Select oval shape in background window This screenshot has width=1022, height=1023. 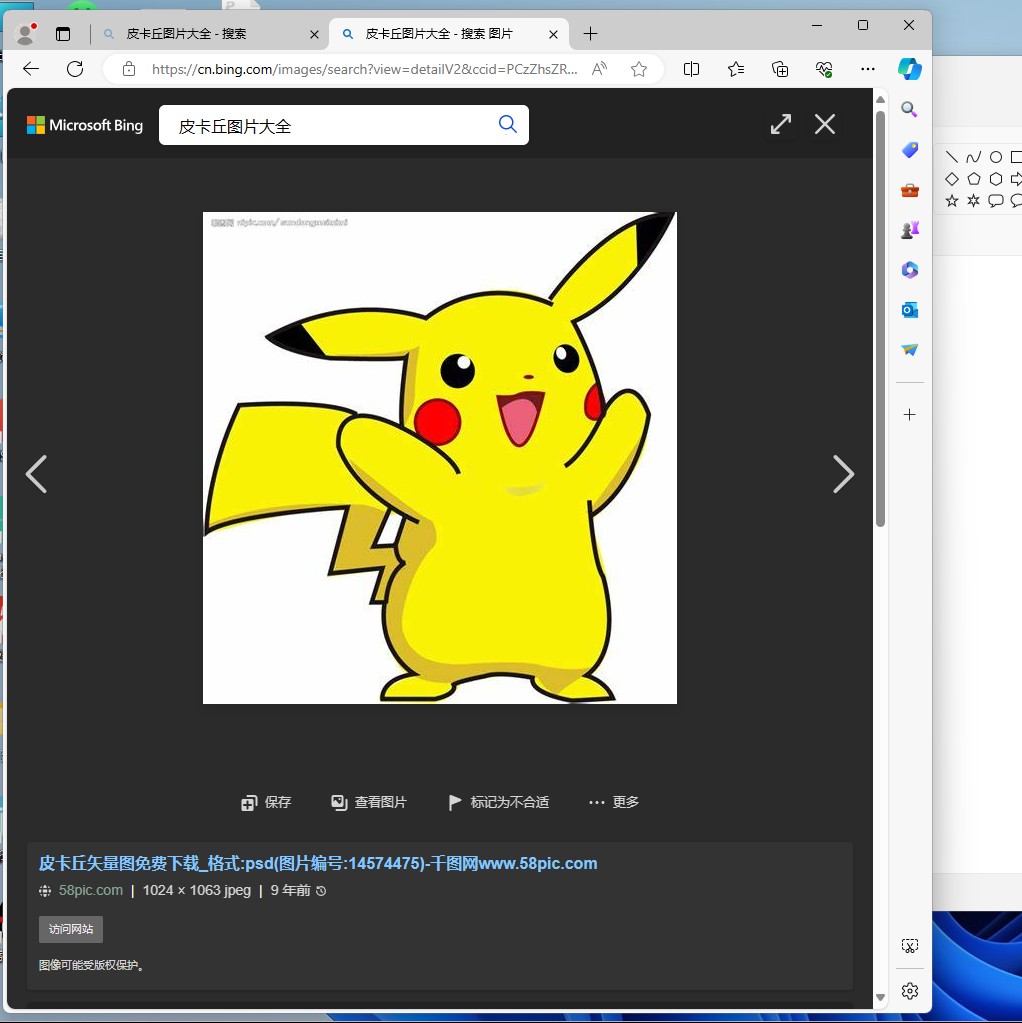point(995,157)
